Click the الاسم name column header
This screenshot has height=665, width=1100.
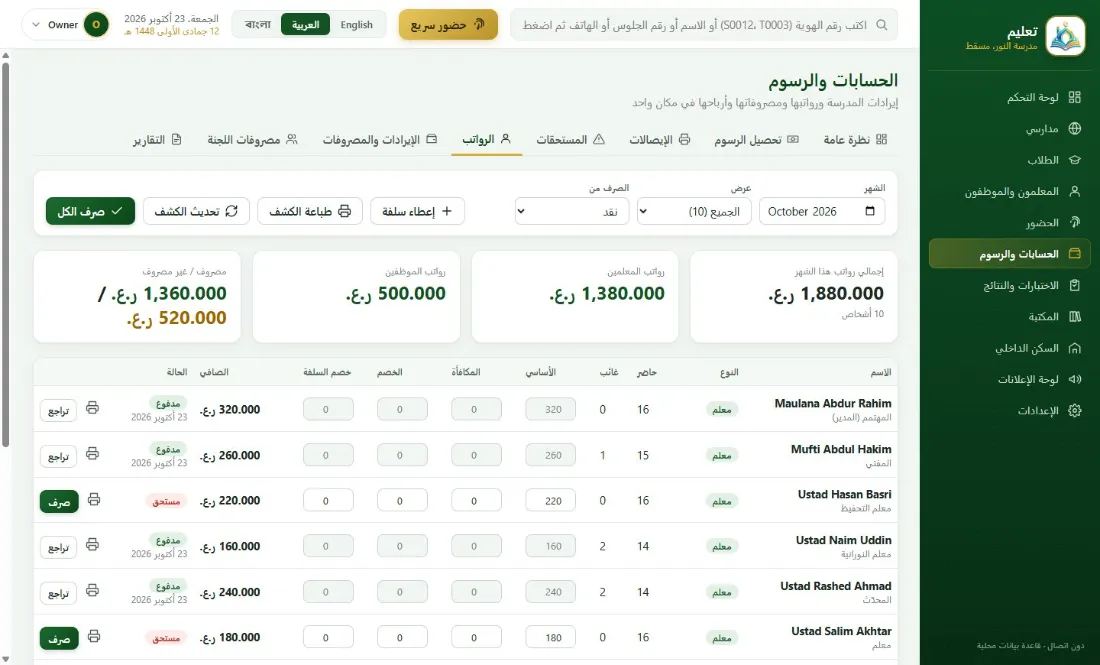[x=880, y=372]
